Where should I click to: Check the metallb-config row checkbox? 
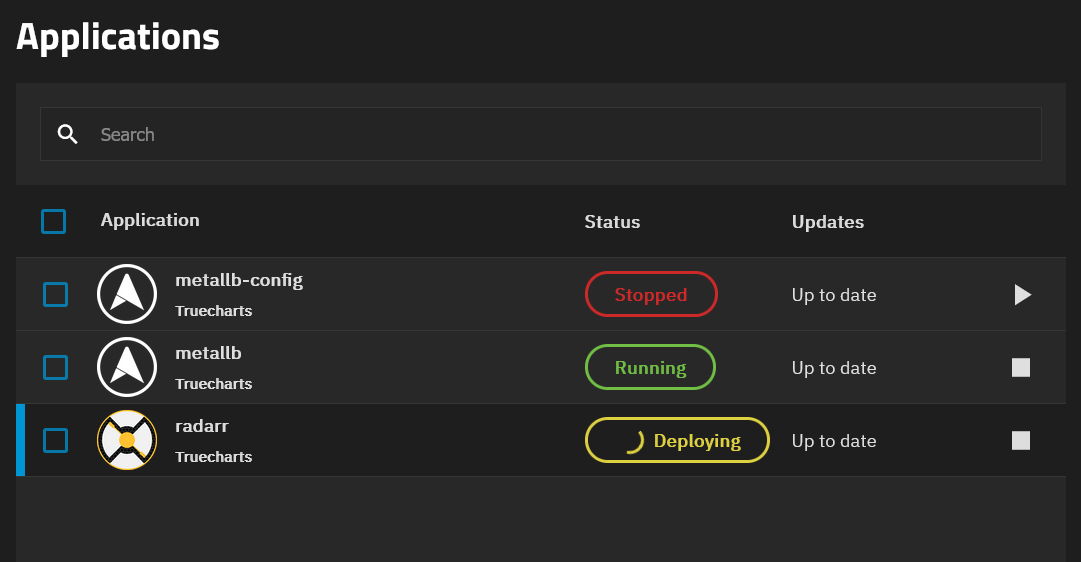click(x=55, y=294)
